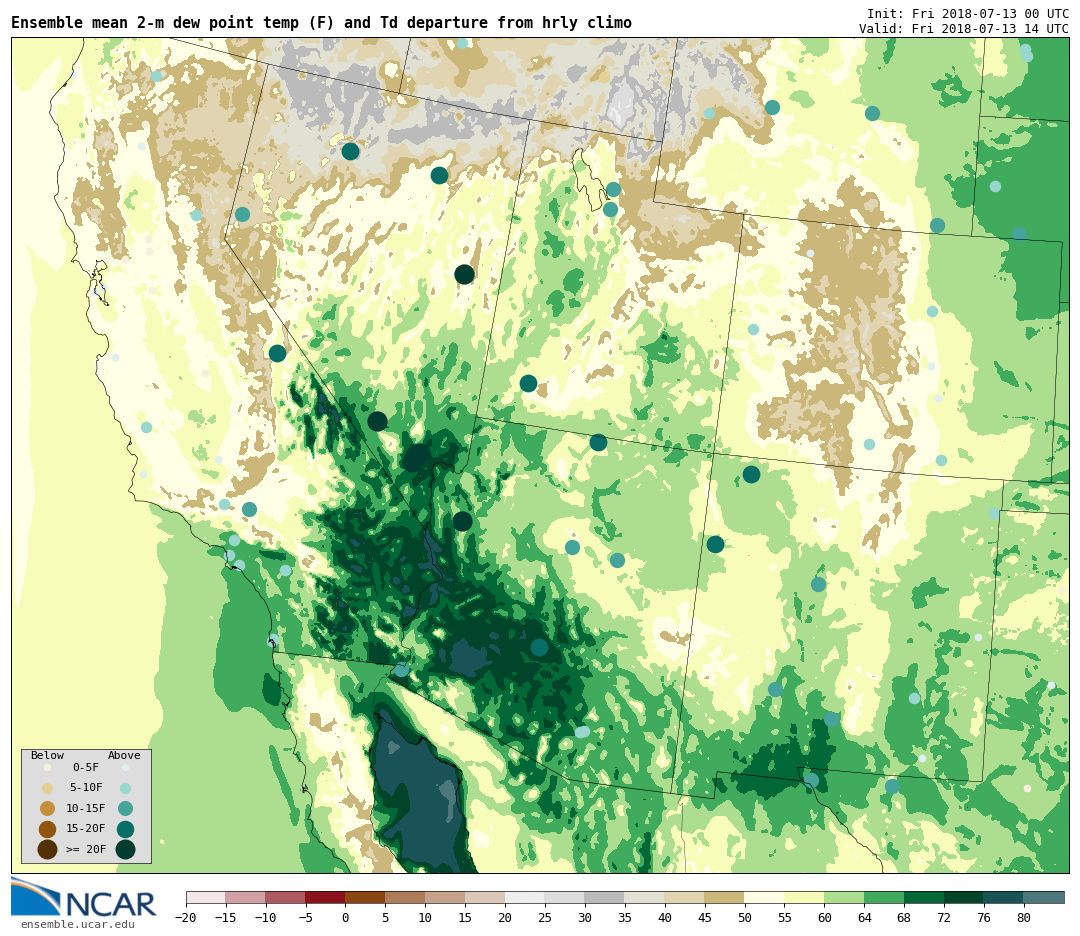
Task: Click the 40 tick label on the colorbar
Action: coord(665,917)
